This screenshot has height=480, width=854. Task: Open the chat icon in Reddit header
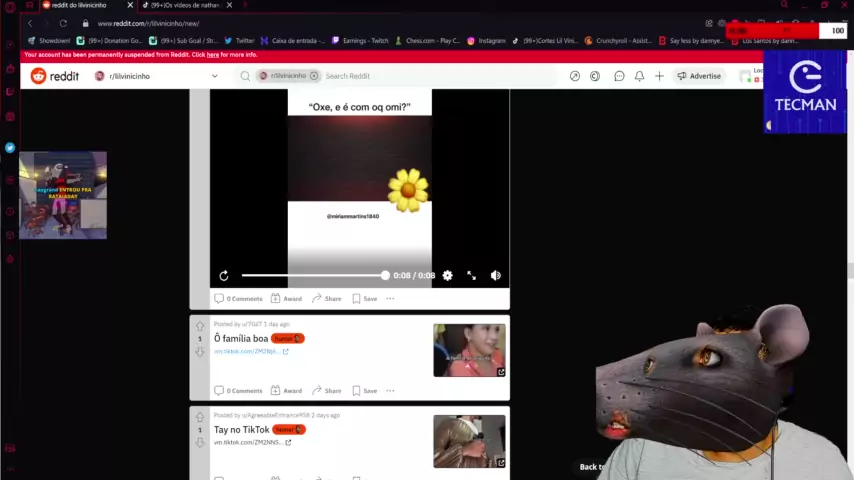[x=619, y=76]
